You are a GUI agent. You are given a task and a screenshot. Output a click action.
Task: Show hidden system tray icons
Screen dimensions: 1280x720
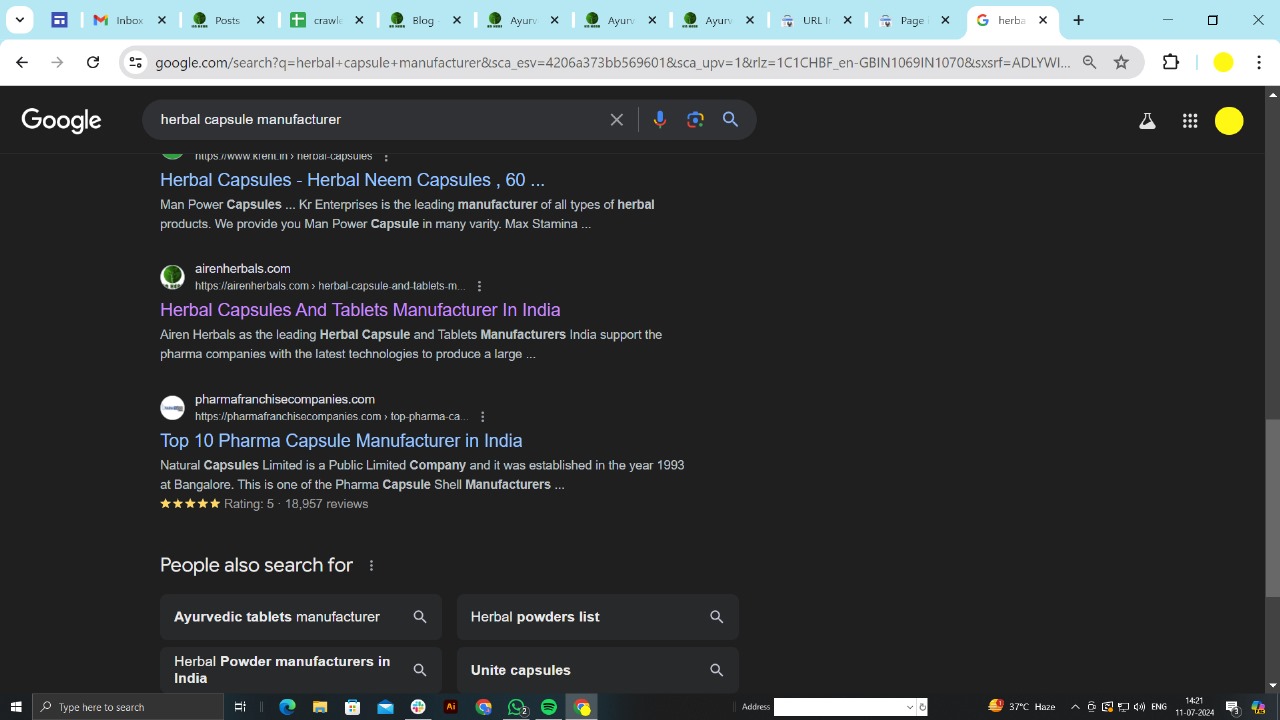tap(1075, 707)
